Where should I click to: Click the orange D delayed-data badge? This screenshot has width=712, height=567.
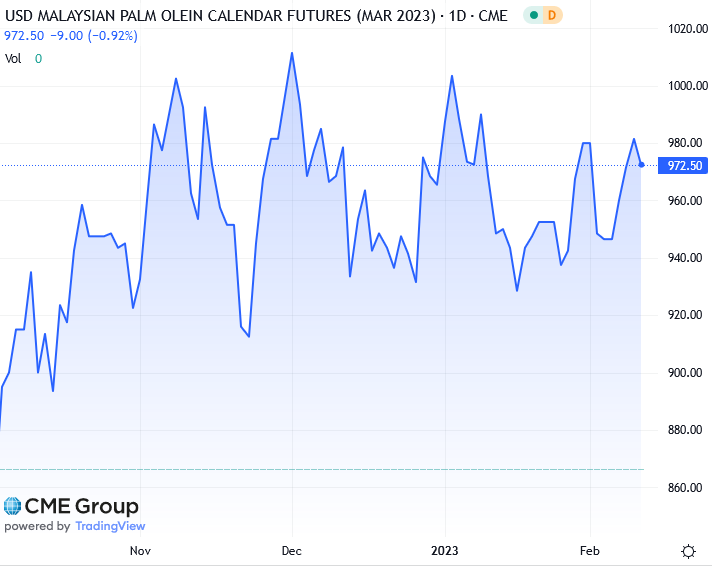tap(552, 15)
